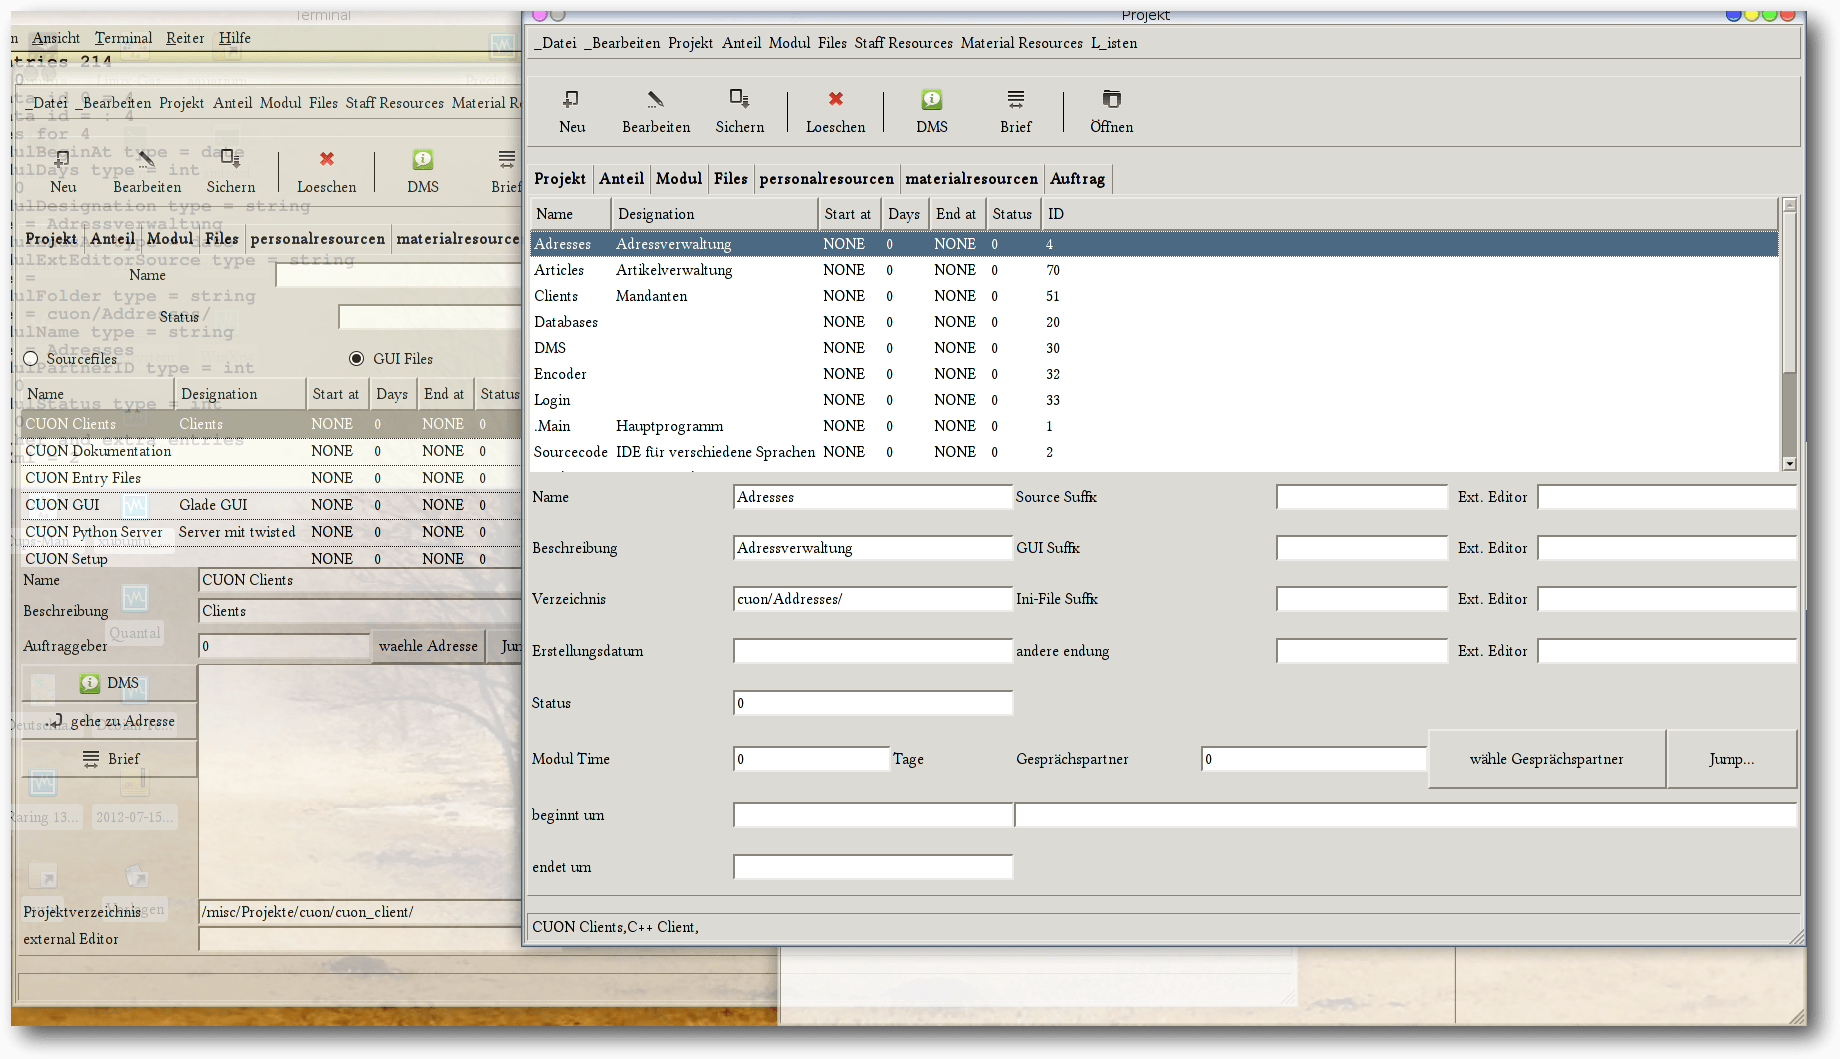1840x1059 pixels.
Task: Select the Login row
Action: (1154, 400)
